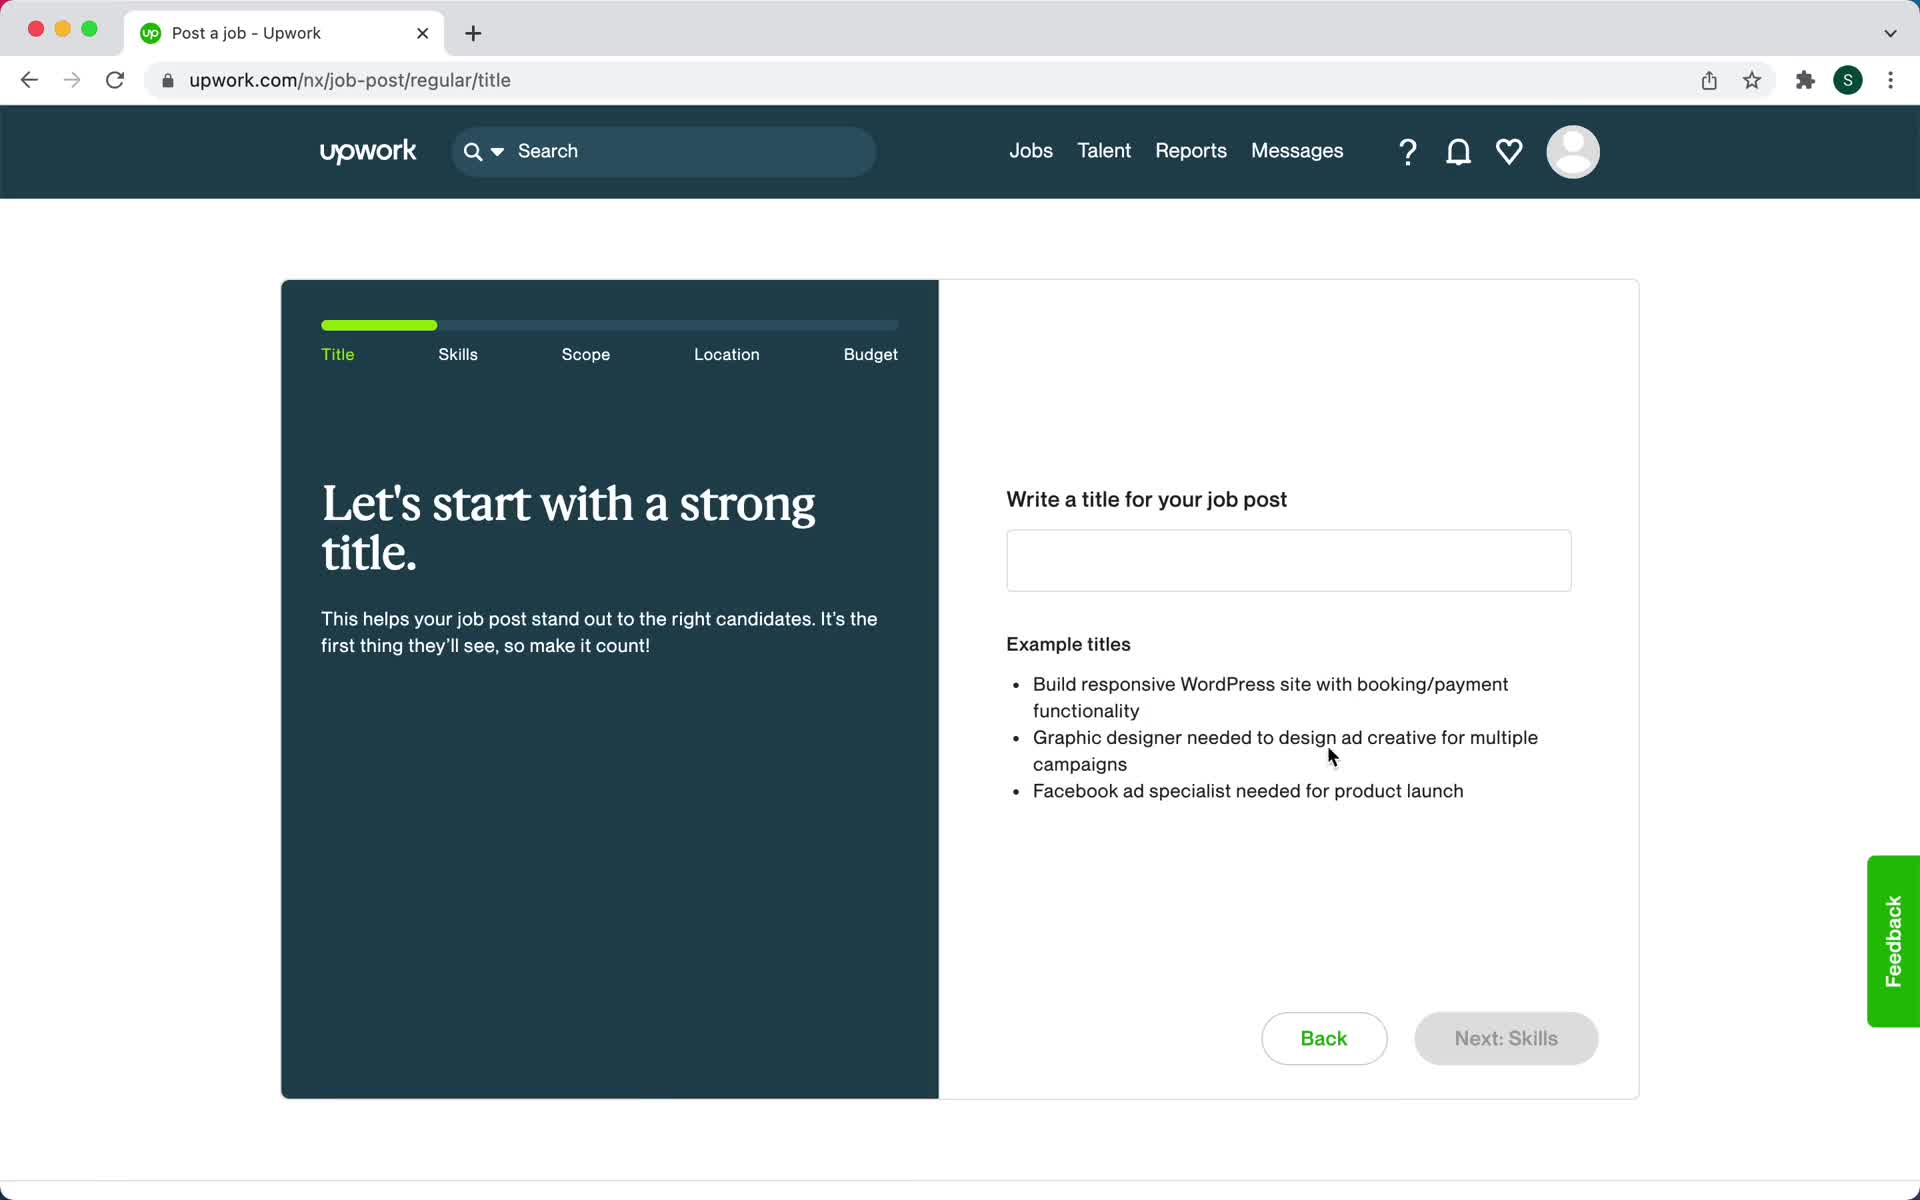This screenshot has height=1200, width=1920.
Task: Click the green progress bar segment
Action: (x=379, y=325)
